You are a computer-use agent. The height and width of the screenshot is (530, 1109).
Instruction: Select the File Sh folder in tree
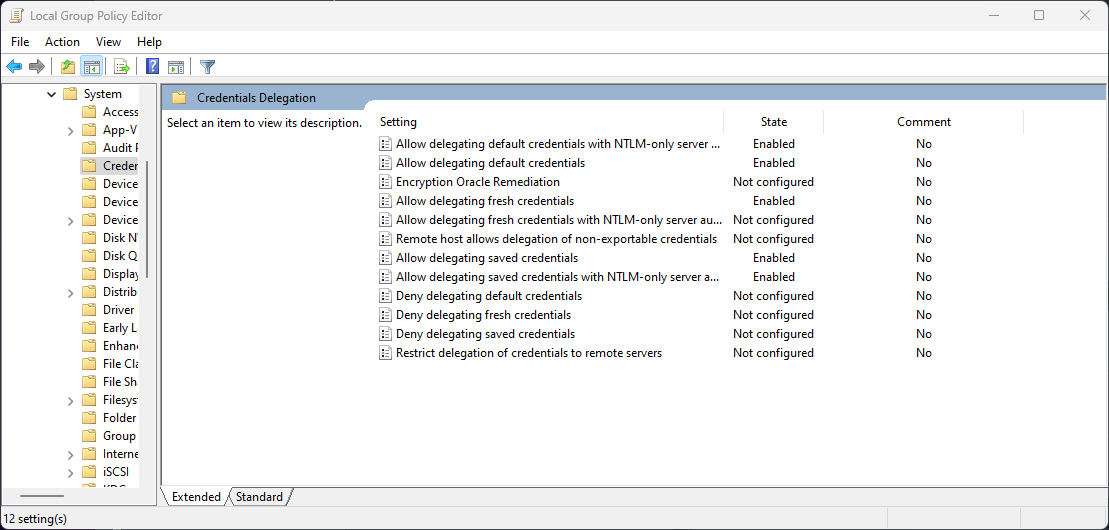coord(110,382)
